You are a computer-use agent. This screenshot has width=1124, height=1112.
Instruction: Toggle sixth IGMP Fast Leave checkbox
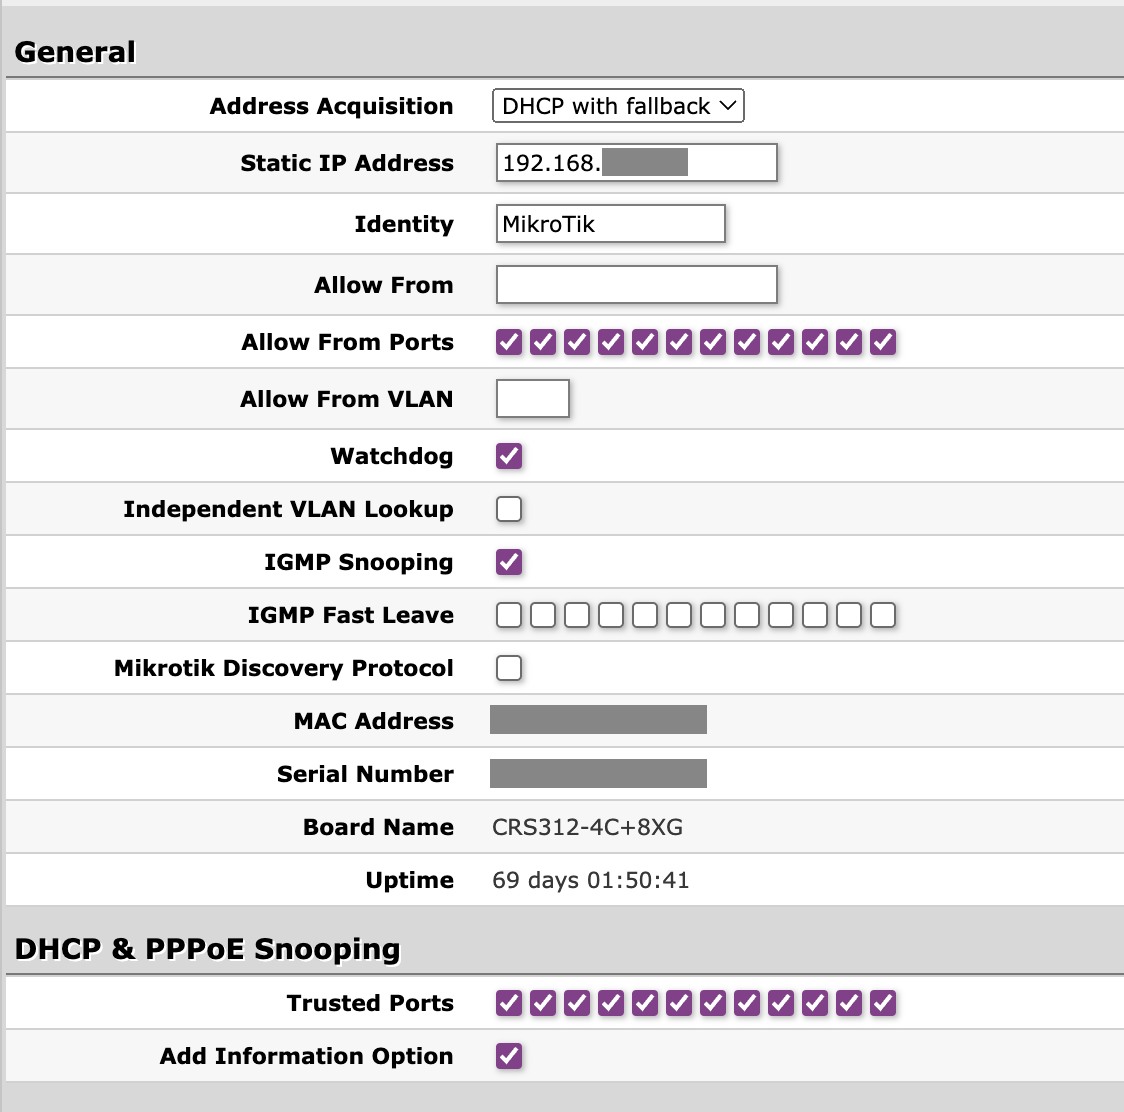click(x=679, y=615)
